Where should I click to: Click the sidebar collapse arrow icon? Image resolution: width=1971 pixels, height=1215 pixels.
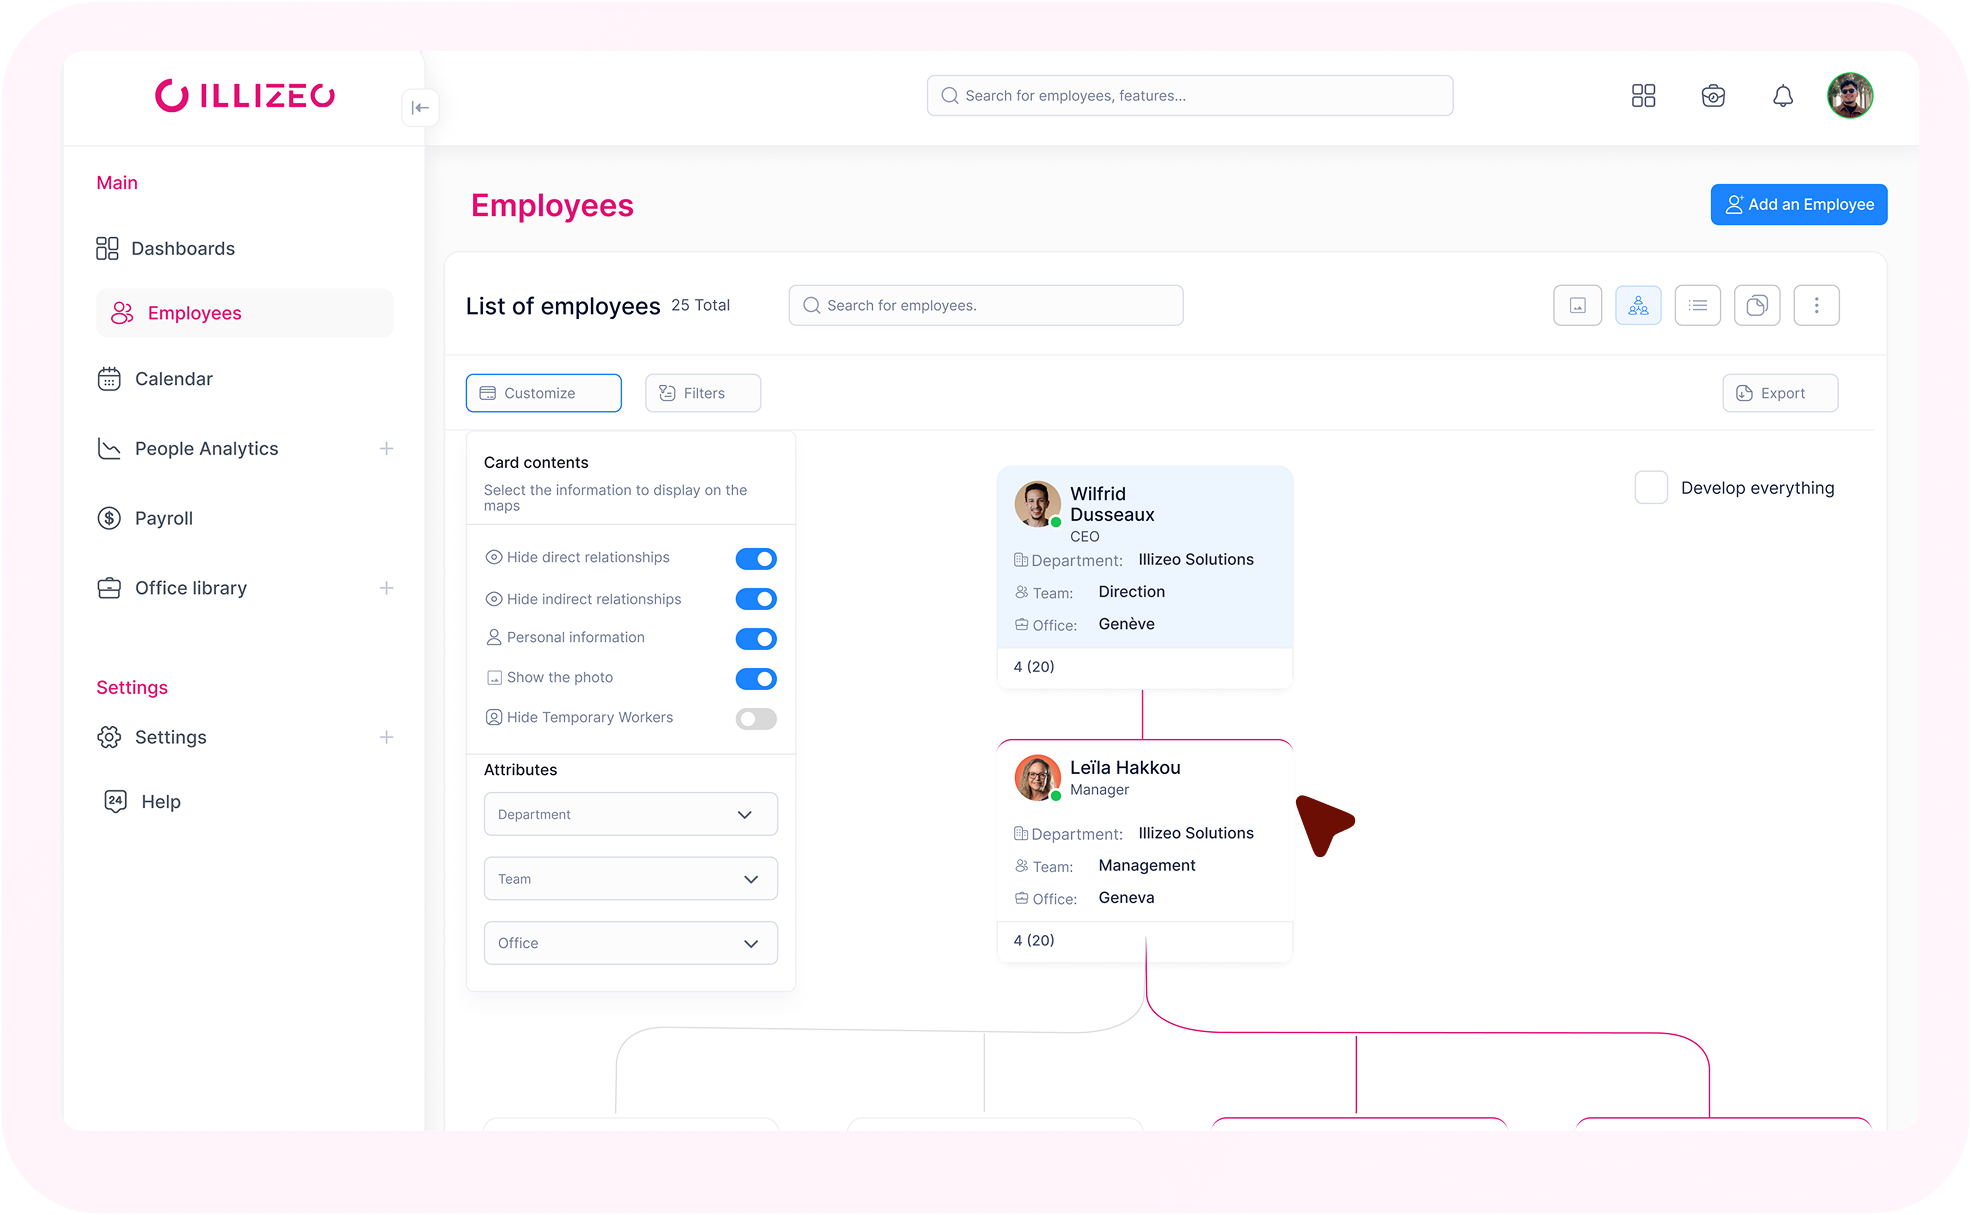tap(420, 108)
